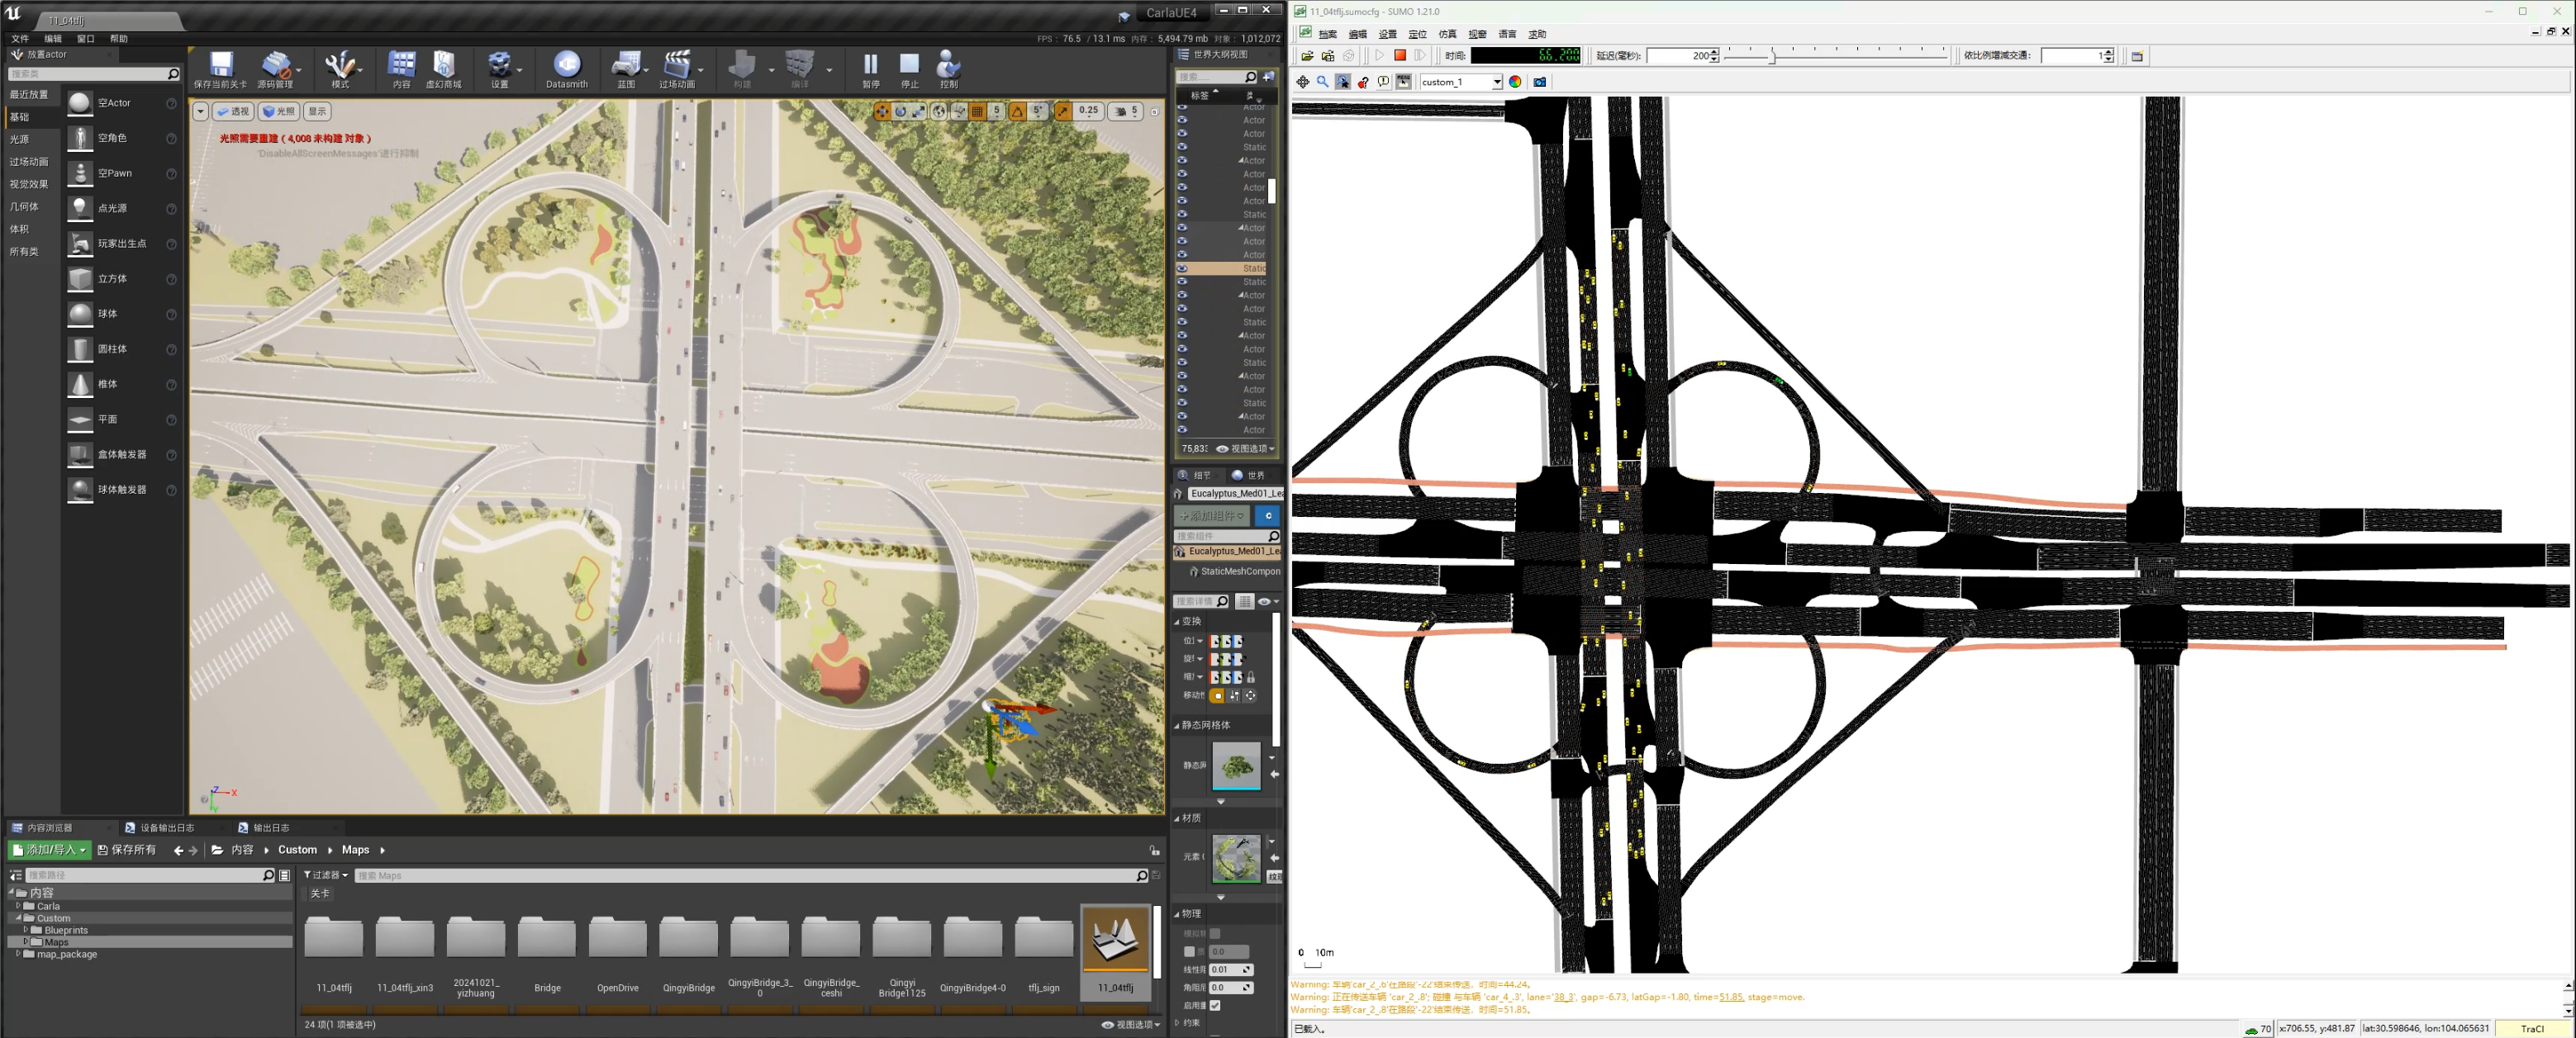Expand the map_package folder in tree
This screenshot has height=1038, width=2576.
coord(18,954)
